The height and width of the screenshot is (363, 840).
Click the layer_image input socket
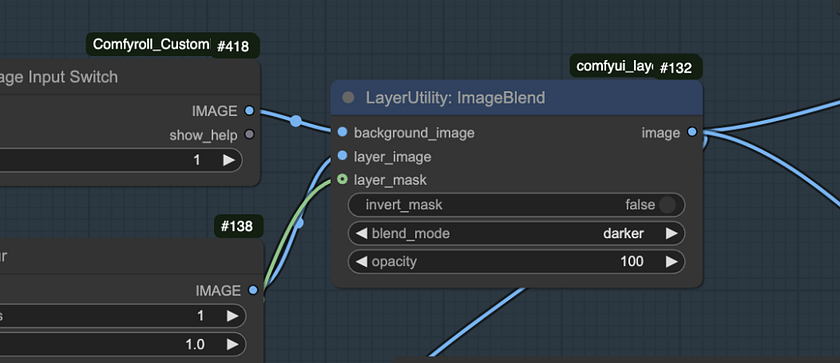343,156
